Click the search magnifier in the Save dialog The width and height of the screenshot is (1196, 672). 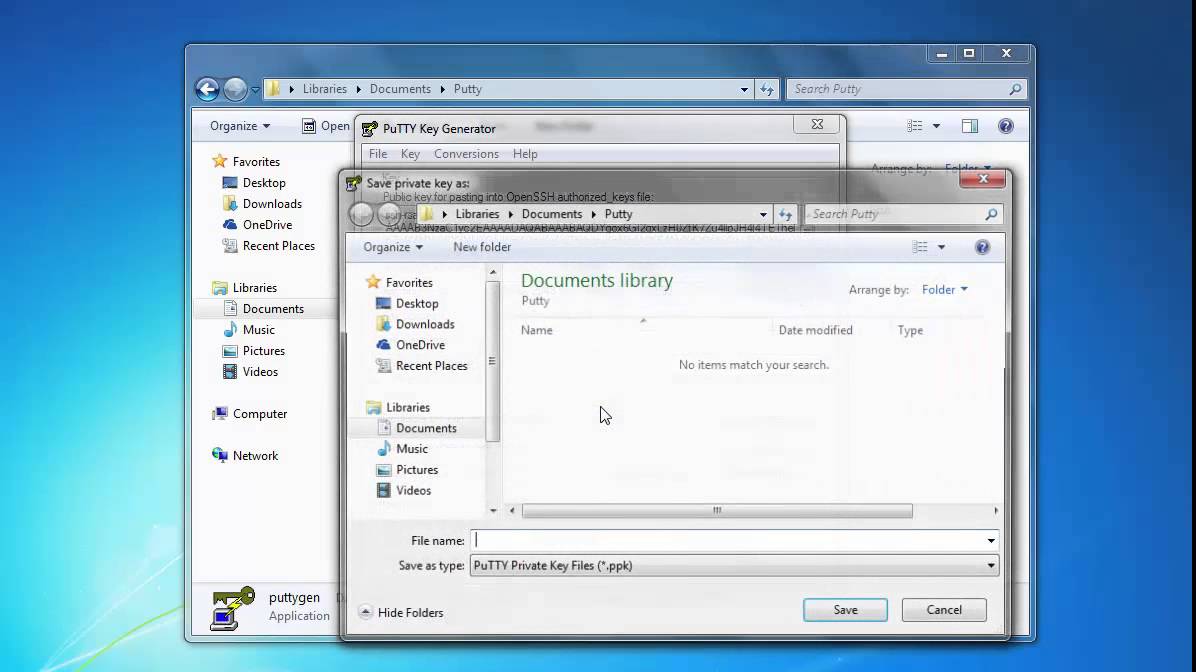click(991, 214)
